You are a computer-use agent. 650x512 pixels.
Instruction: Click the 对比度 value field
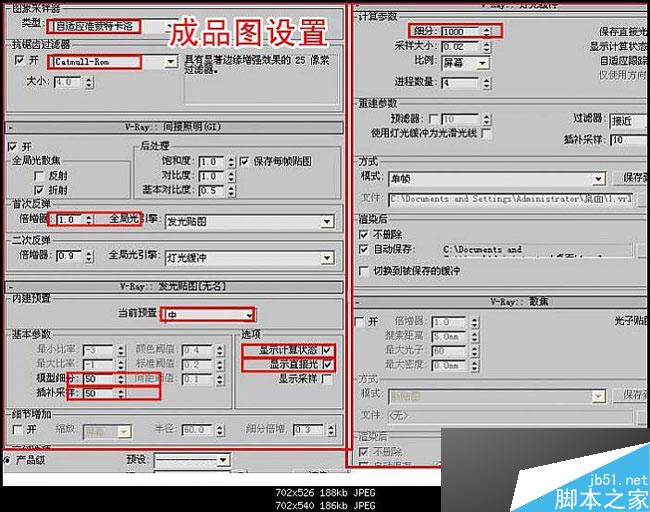[211, 176]
